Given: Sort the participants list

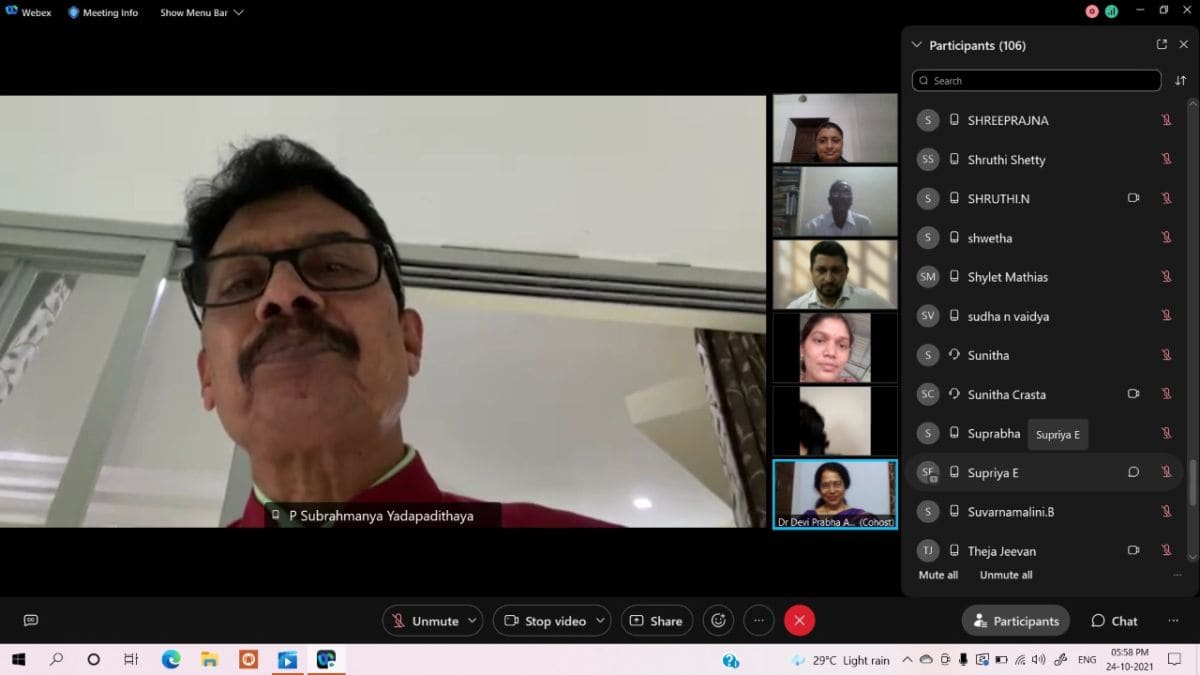Looking at the screenshot, I should coord(1181,81).
